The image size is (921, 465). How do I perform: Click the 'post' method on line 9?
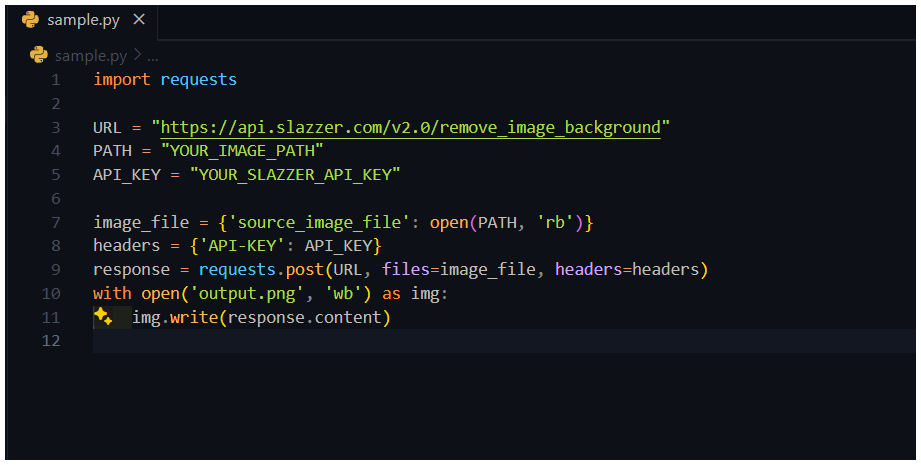[304, 270]
